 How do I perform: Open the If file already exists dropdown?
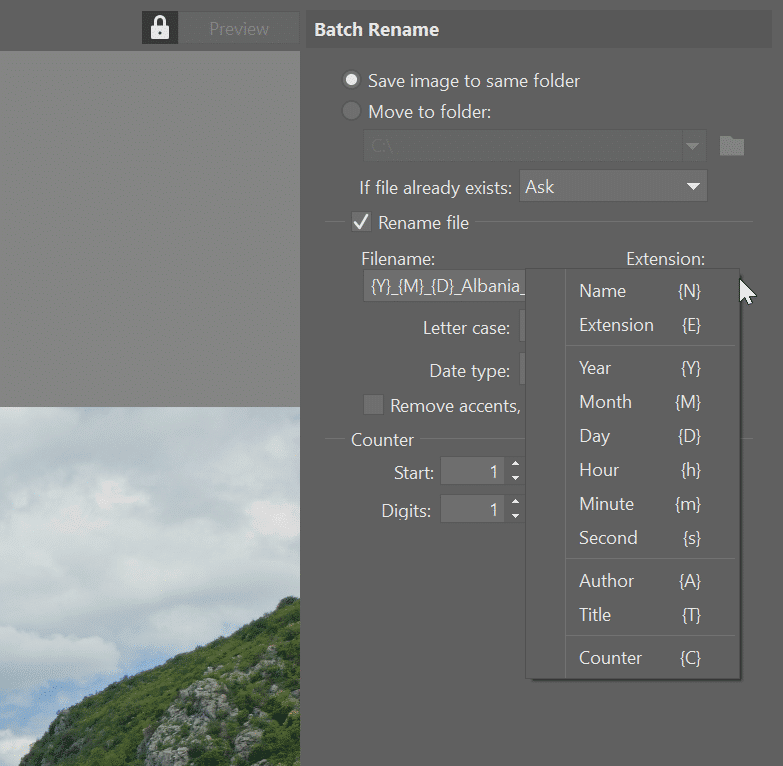pos(613,186)
